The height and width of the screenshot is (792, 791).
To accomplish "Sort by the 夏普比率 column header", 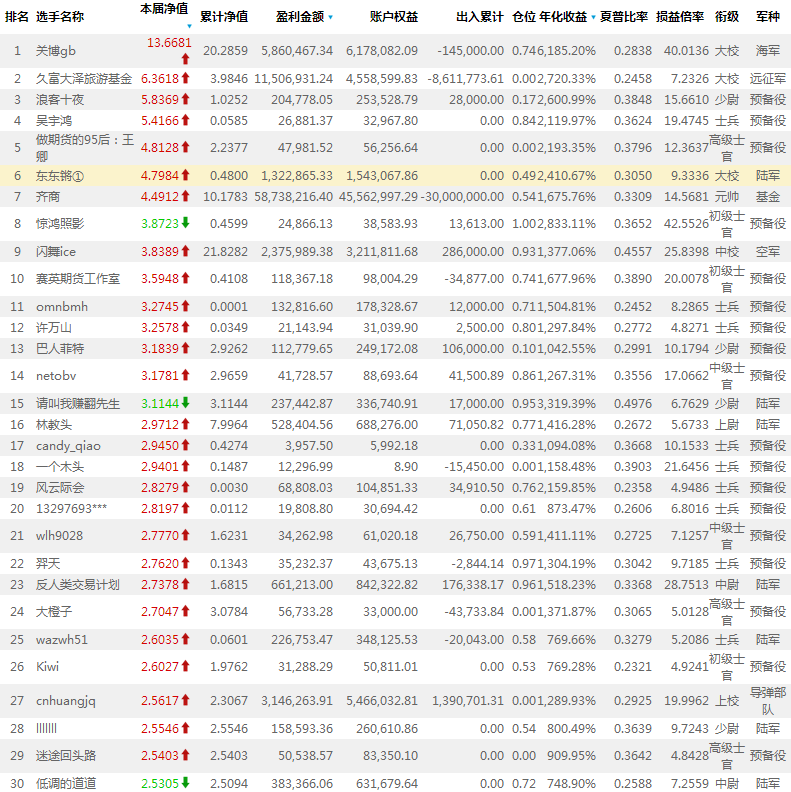I will (x=624, y=17).
